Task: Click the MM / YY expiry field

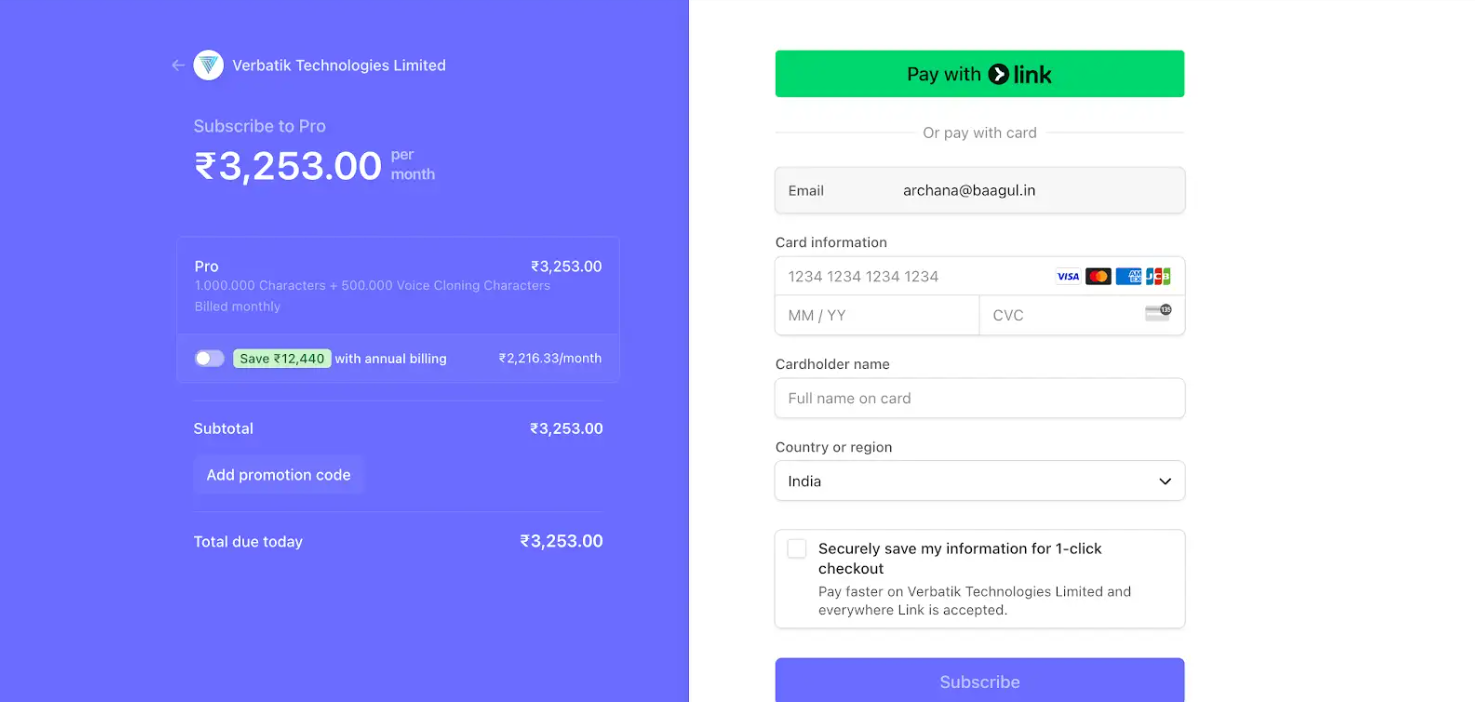Action: (877, 315)
